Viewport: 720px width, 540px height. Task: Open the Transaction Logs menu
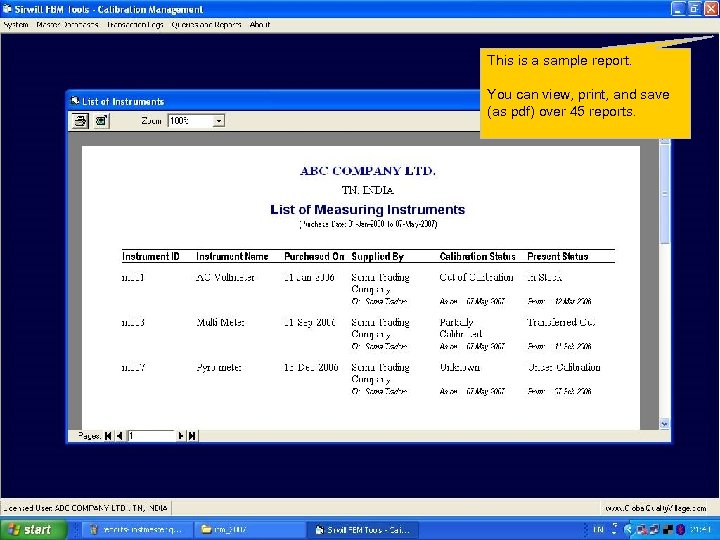(x=135, y=25)
